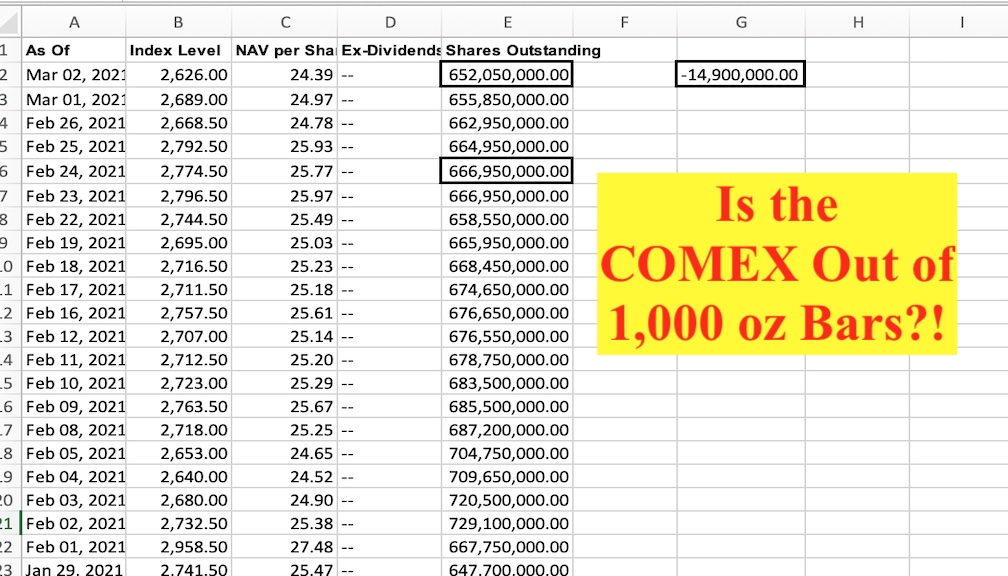Select date cell Feb 01, 2021
1008x576 pixels.
tap(74, 547)
